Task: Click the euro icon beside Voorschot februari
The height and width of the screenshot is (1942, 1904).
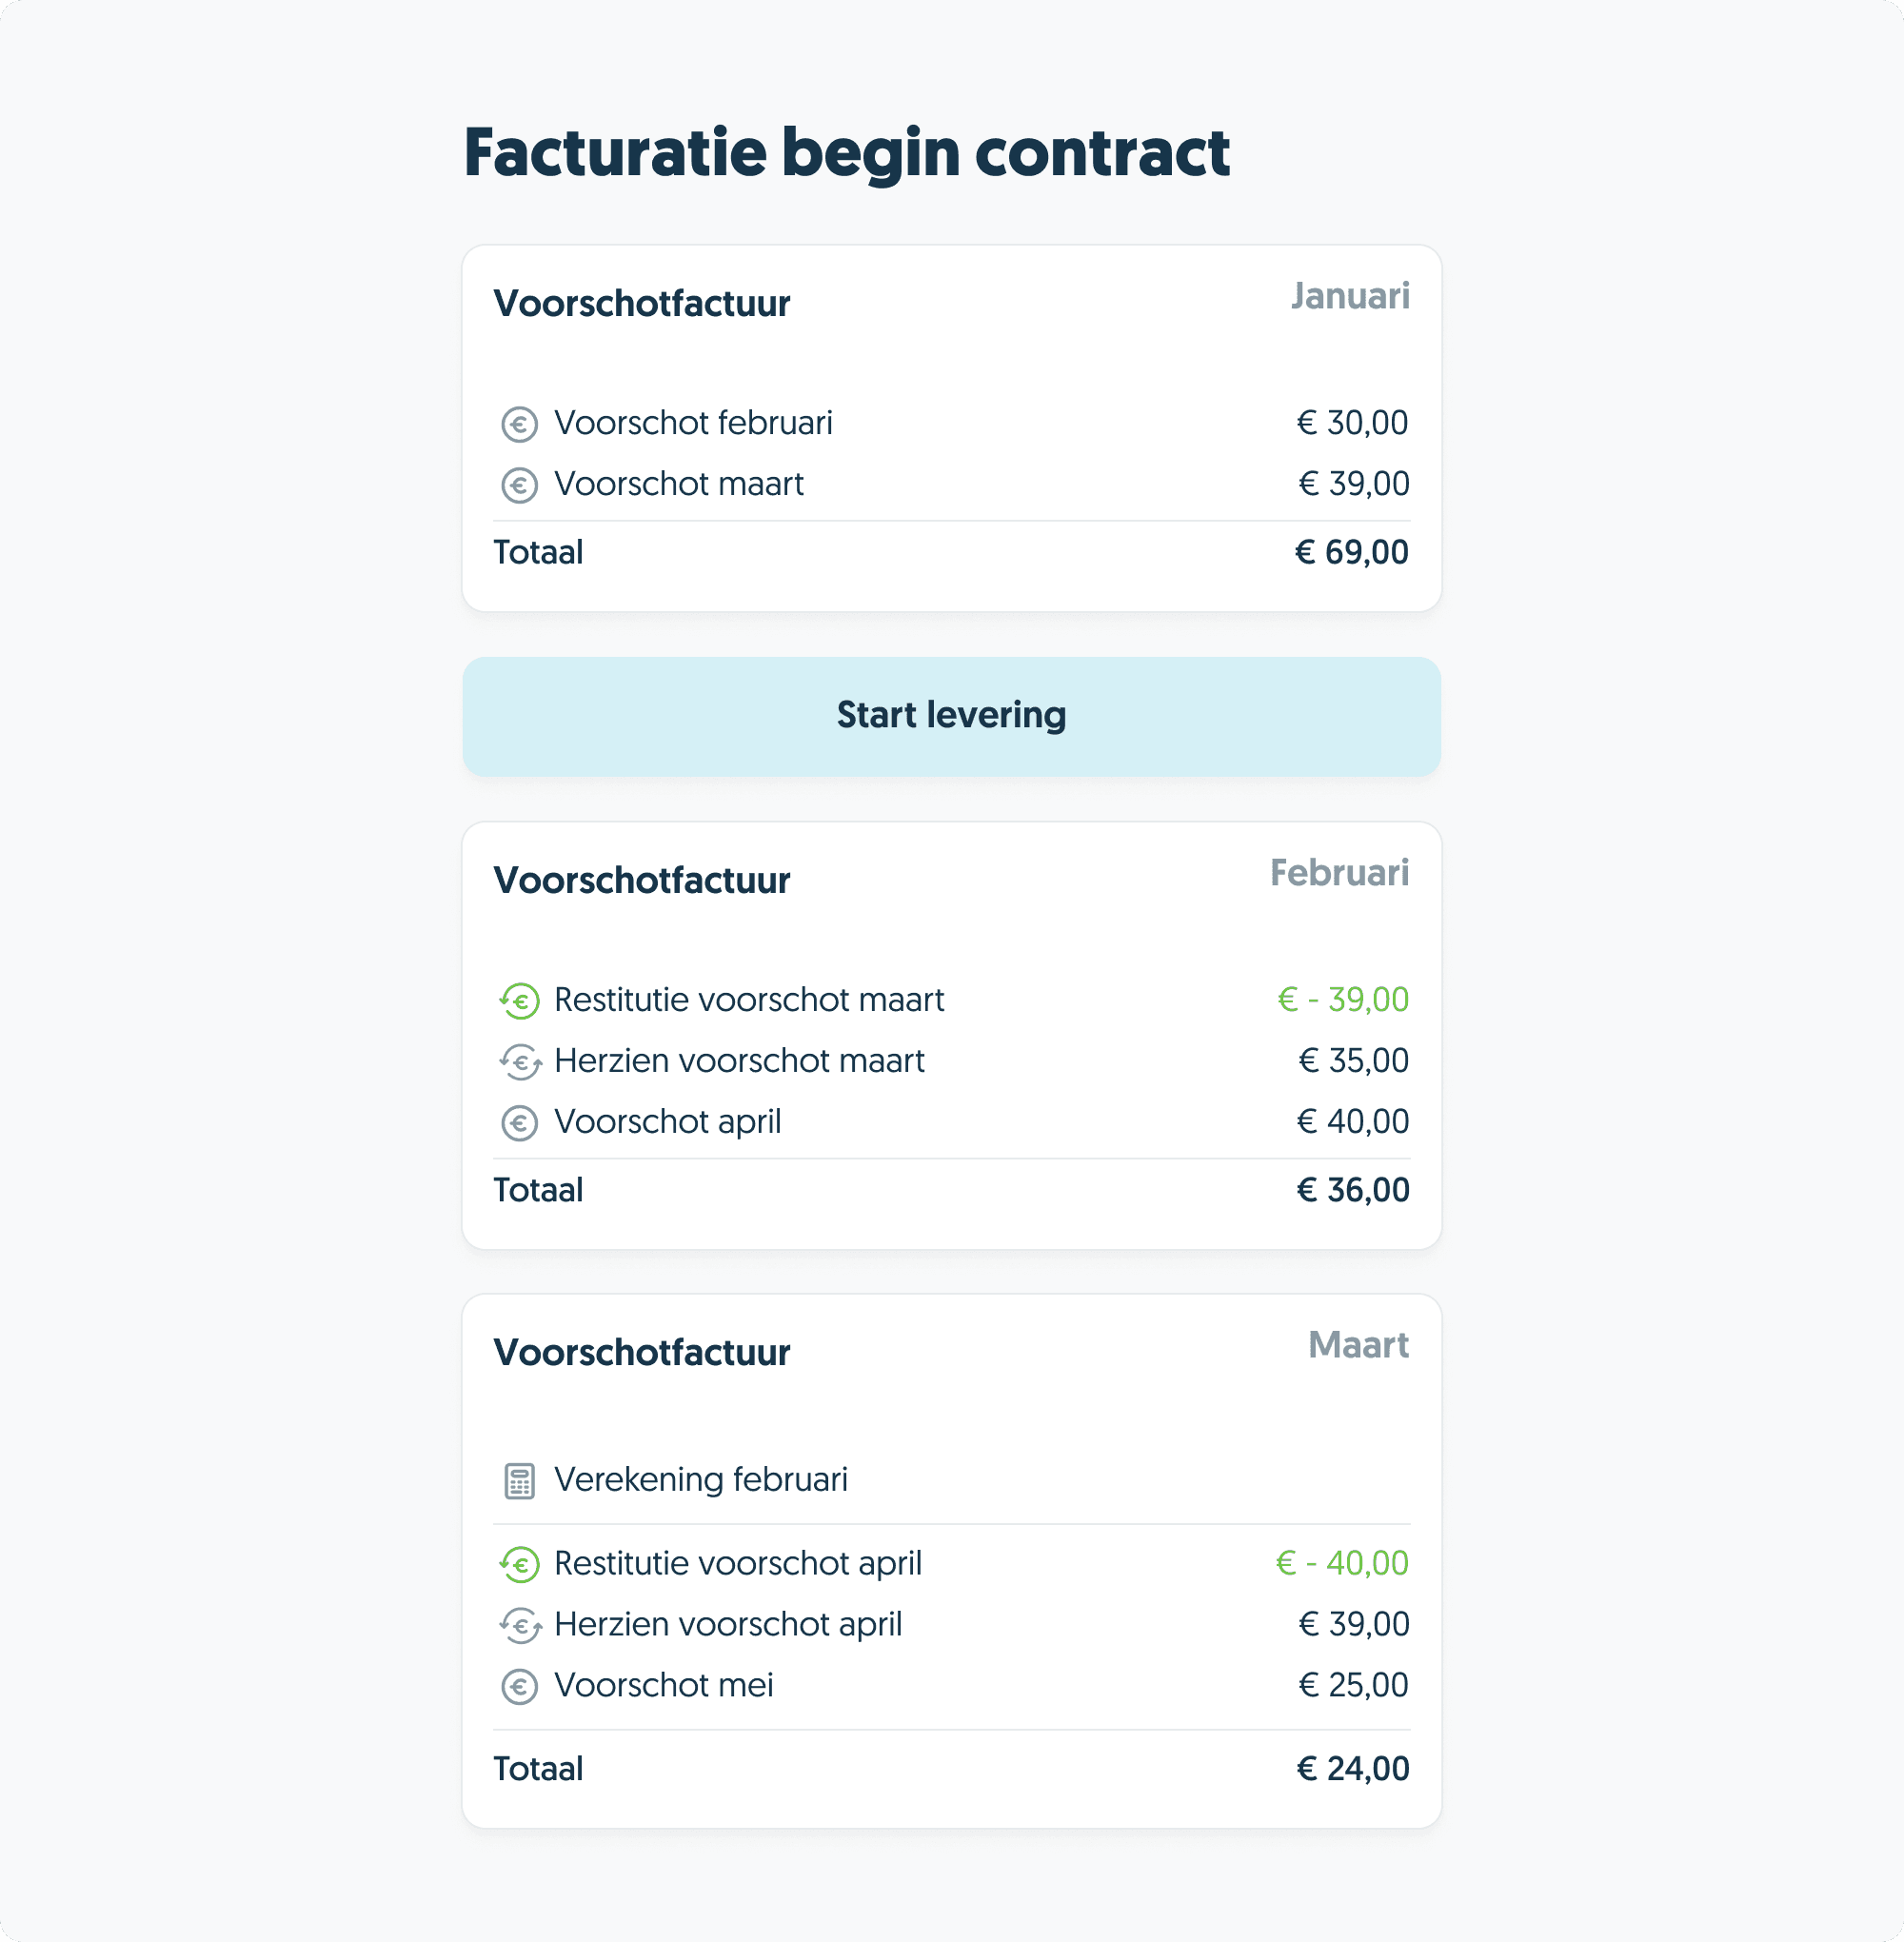Action: tap(519, 424)
